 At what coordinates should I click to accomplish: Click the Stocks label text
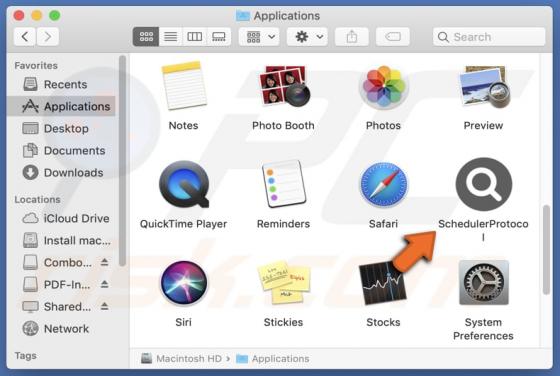383,322
